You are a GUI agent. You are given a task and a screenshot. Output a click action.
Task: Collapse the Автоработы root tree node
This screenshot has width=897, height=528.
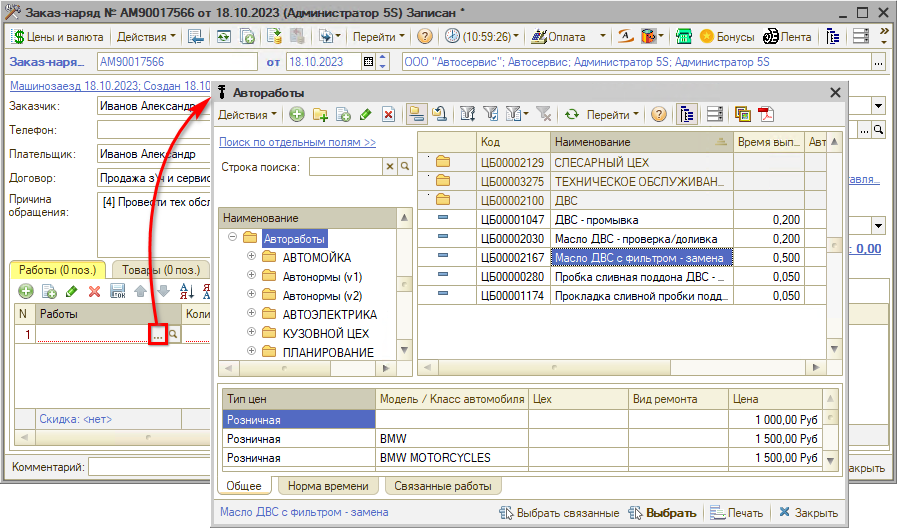click(232, 237)
